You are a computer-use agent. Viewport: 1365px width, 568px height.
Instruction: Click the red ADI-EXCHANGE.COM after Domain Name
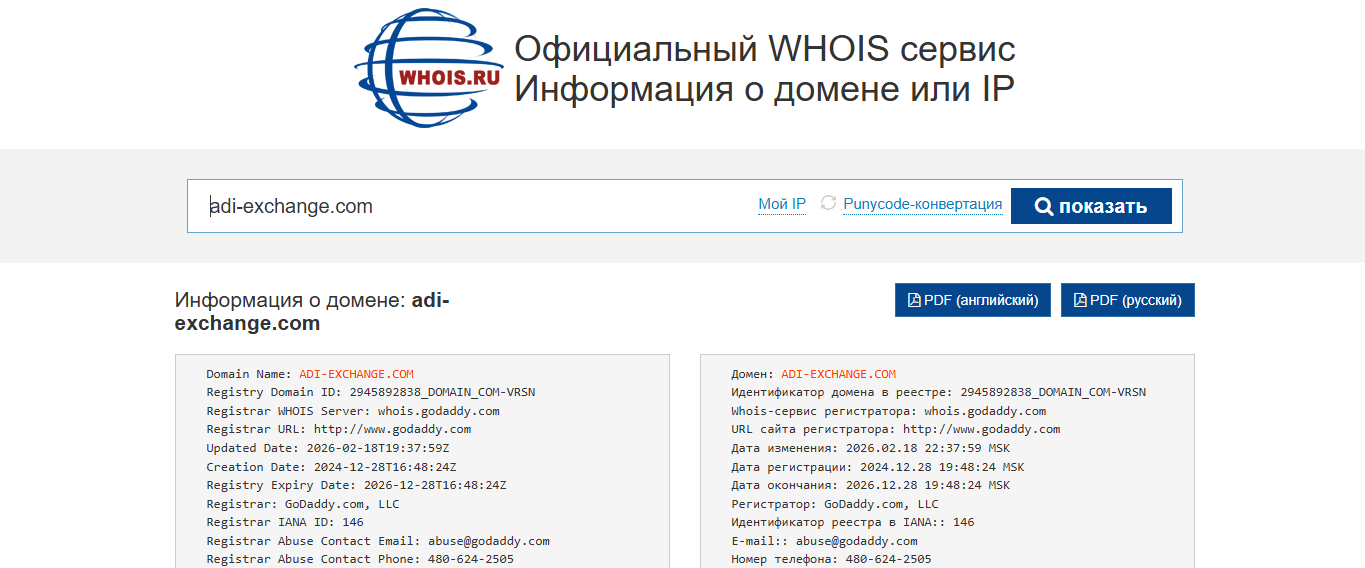pos(356,374)
